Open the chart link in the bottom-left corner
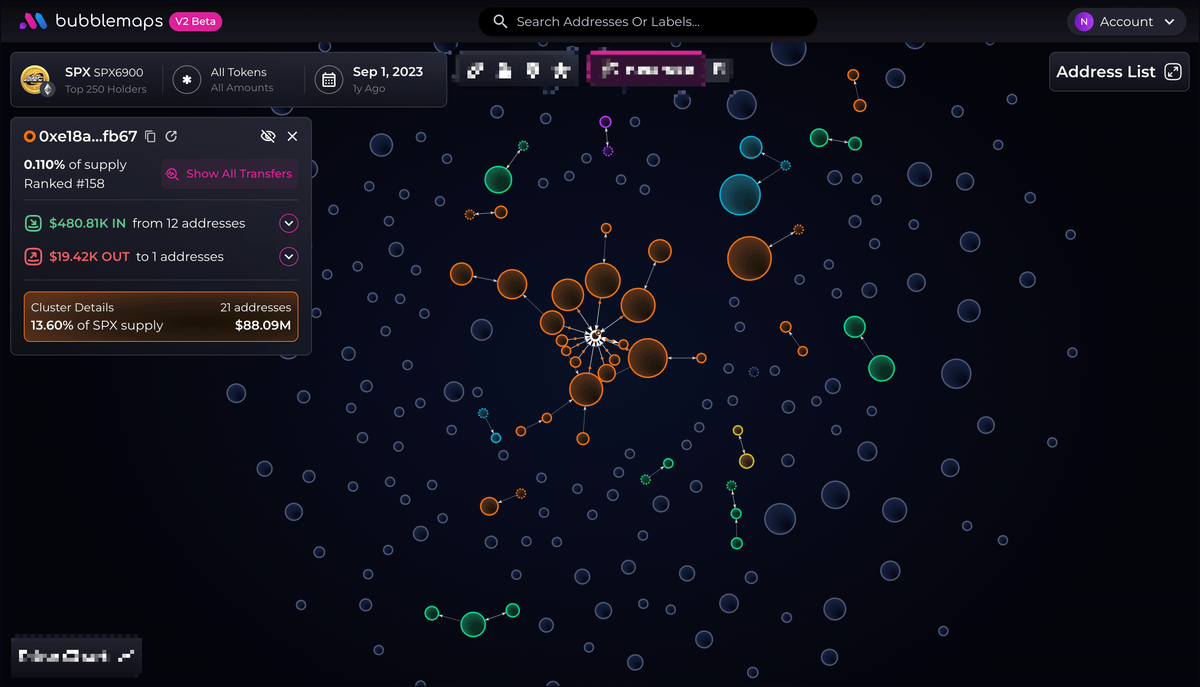The image size is (1200, 687). pos(75,657)
